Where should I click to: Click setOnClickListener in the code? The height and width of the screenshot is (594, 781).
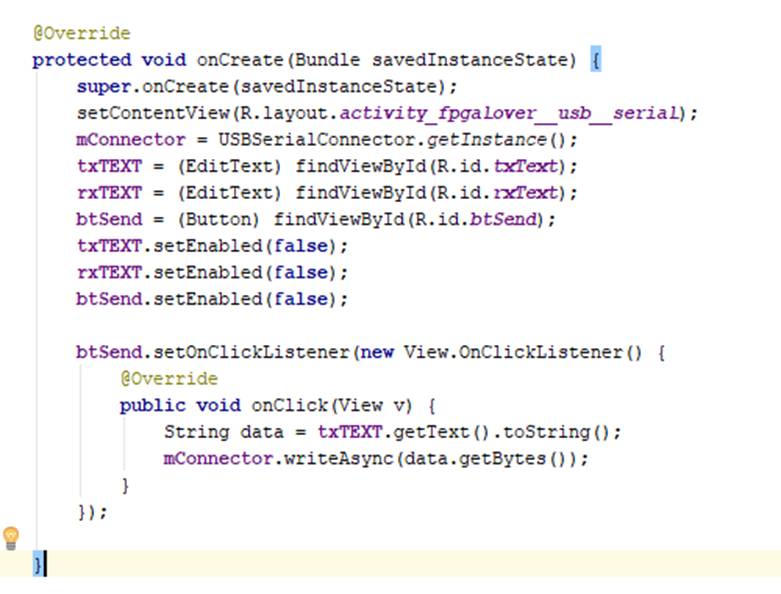[251, 353]
